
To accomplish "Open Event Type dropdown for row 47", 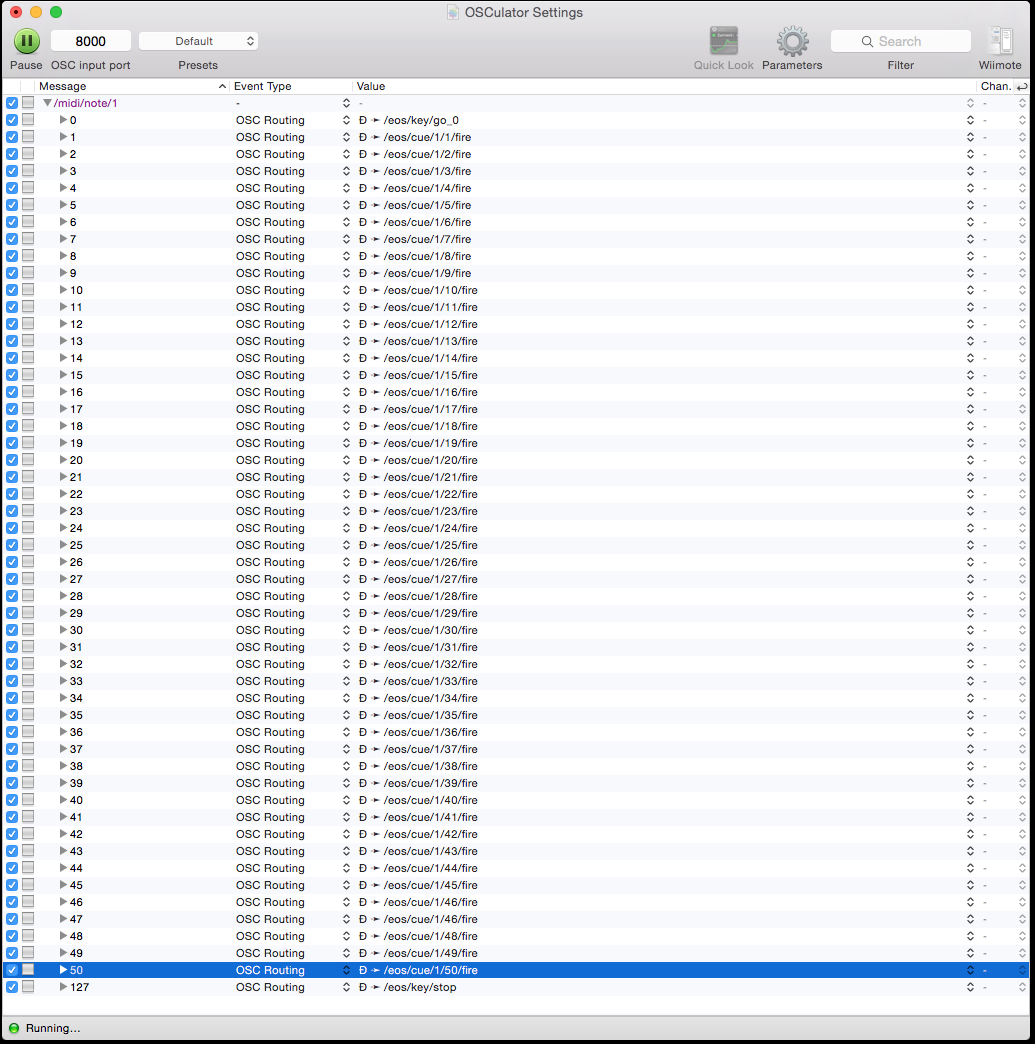I will coord(346,919).
